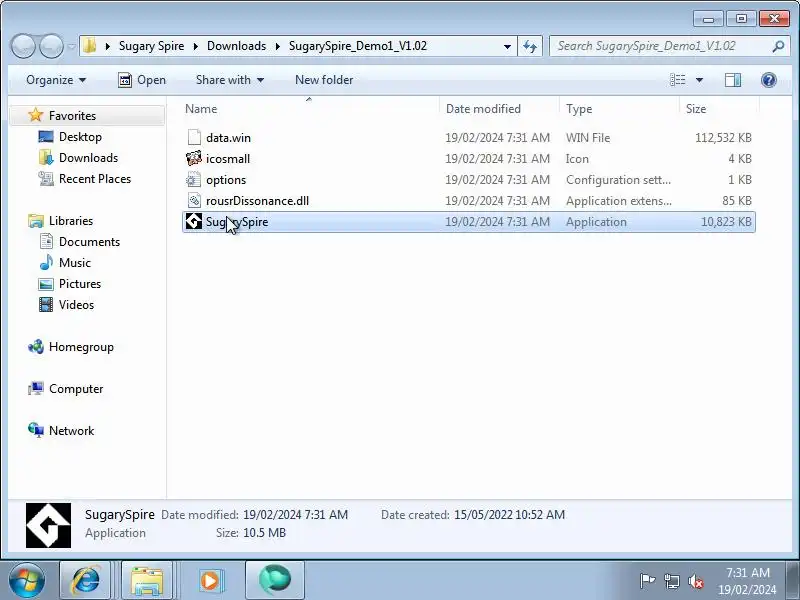Open the view options dropdown arrow

(x=699, y=80)
